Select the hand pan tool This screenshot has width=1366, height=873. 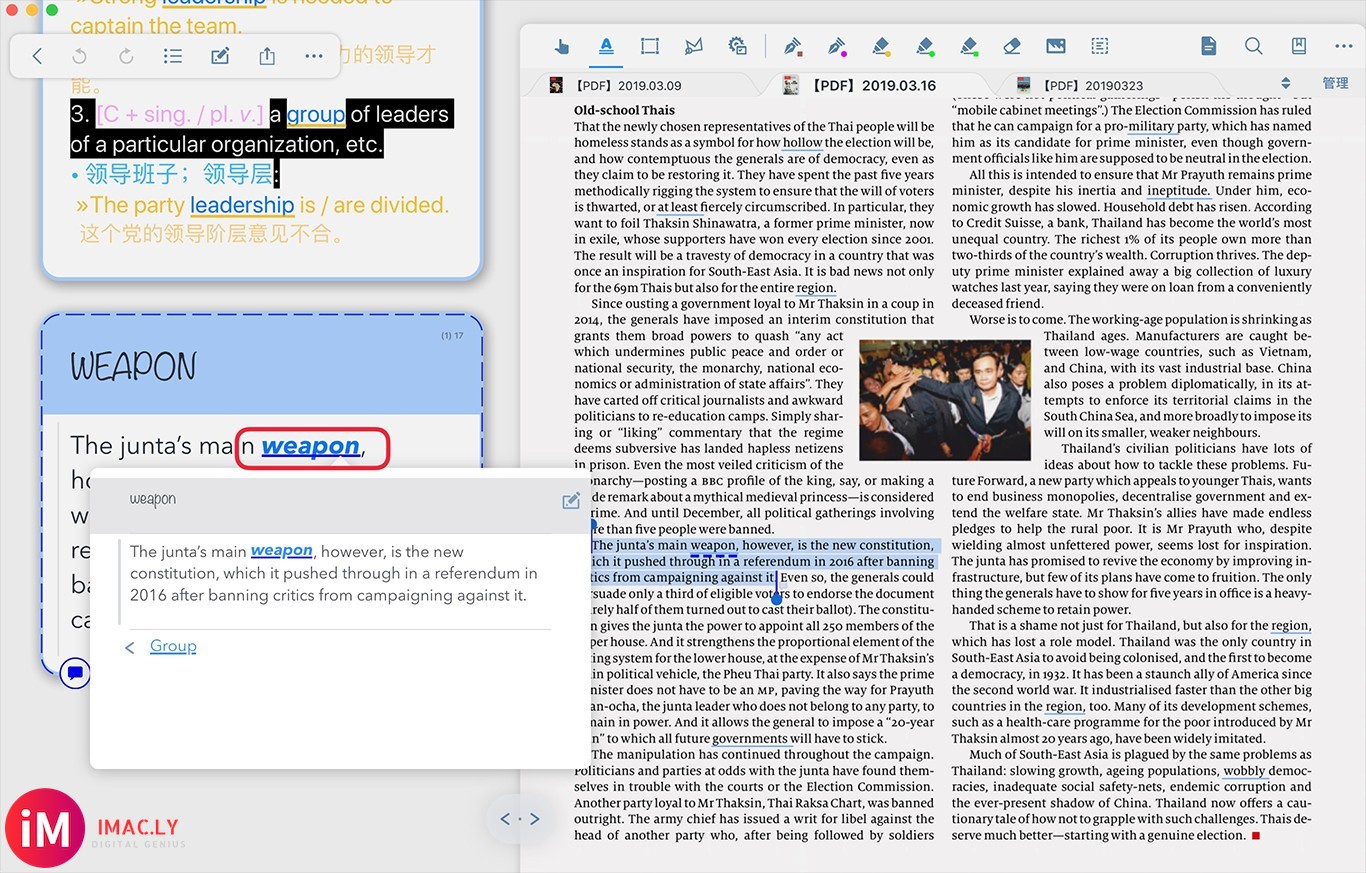pos(562,46)
